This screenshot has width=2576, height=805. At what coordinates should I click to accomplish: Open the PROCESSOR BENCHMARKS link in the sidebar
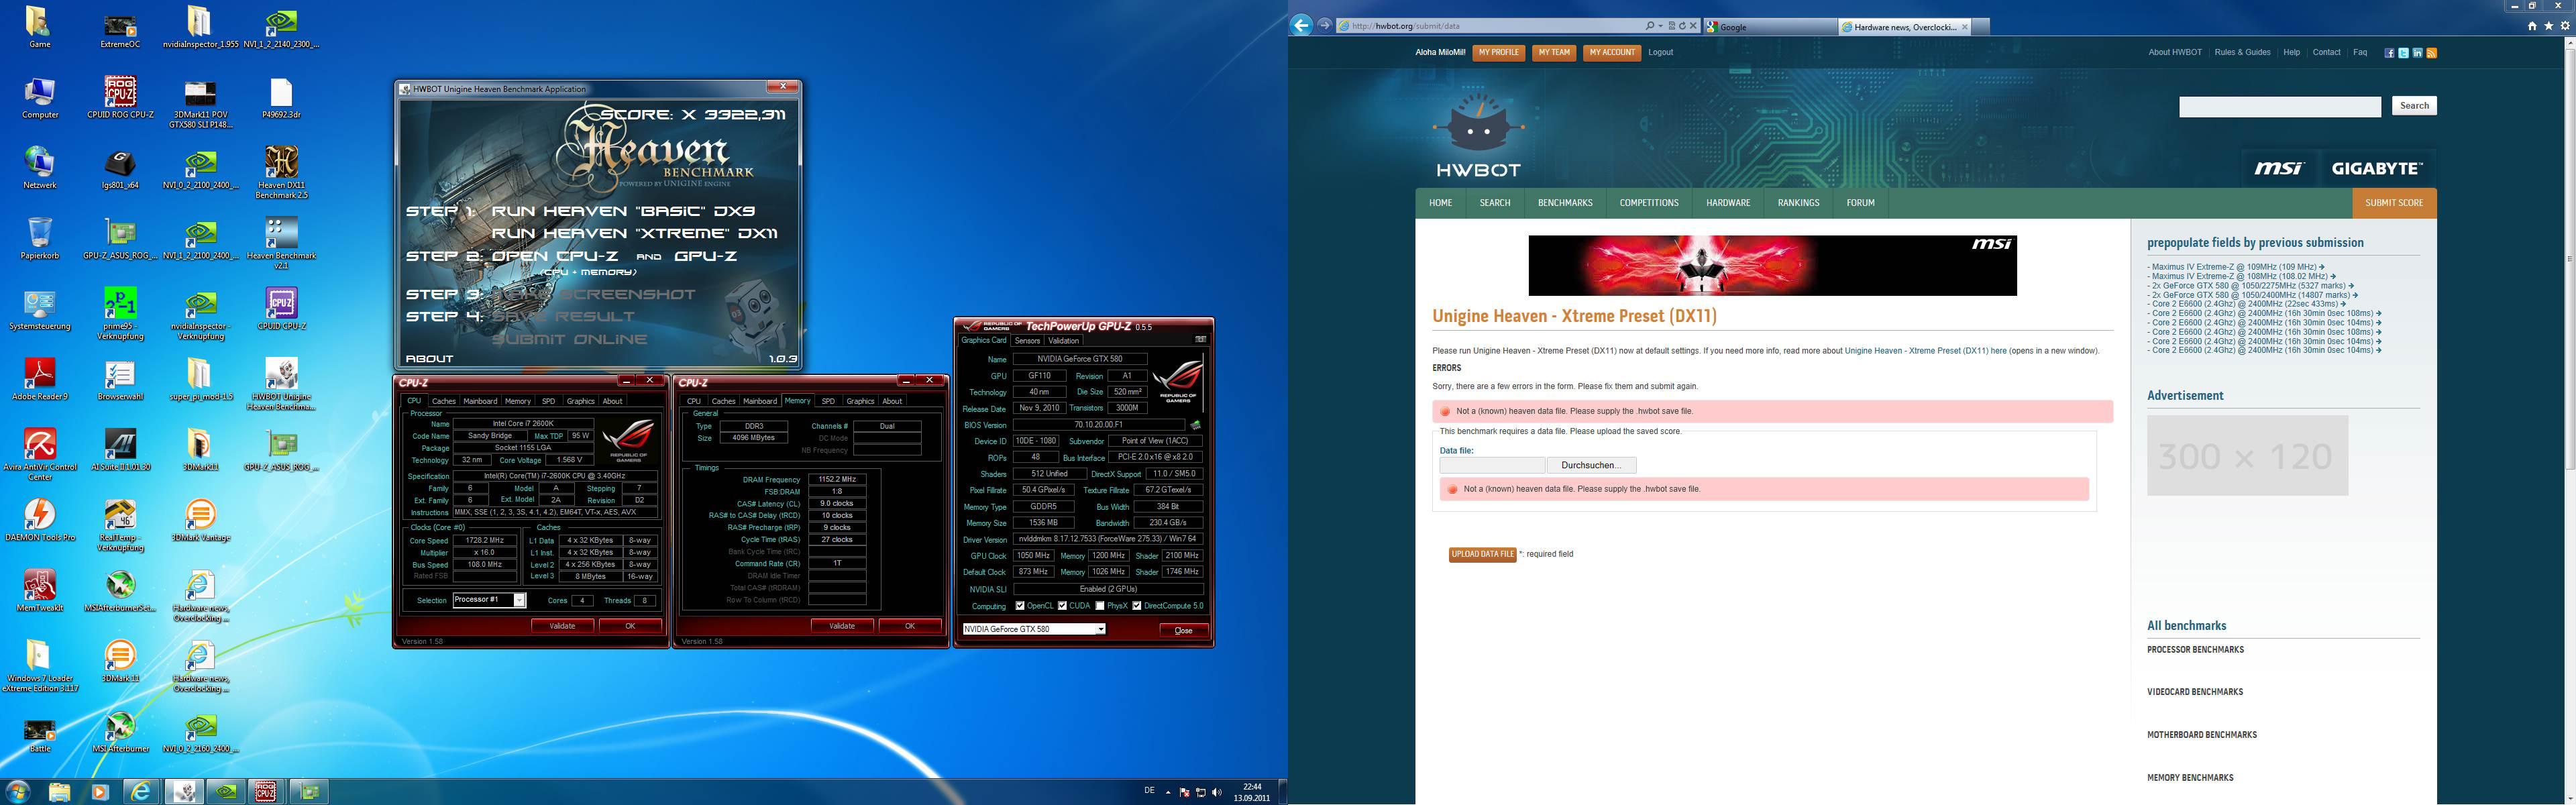pos(2195,650)
